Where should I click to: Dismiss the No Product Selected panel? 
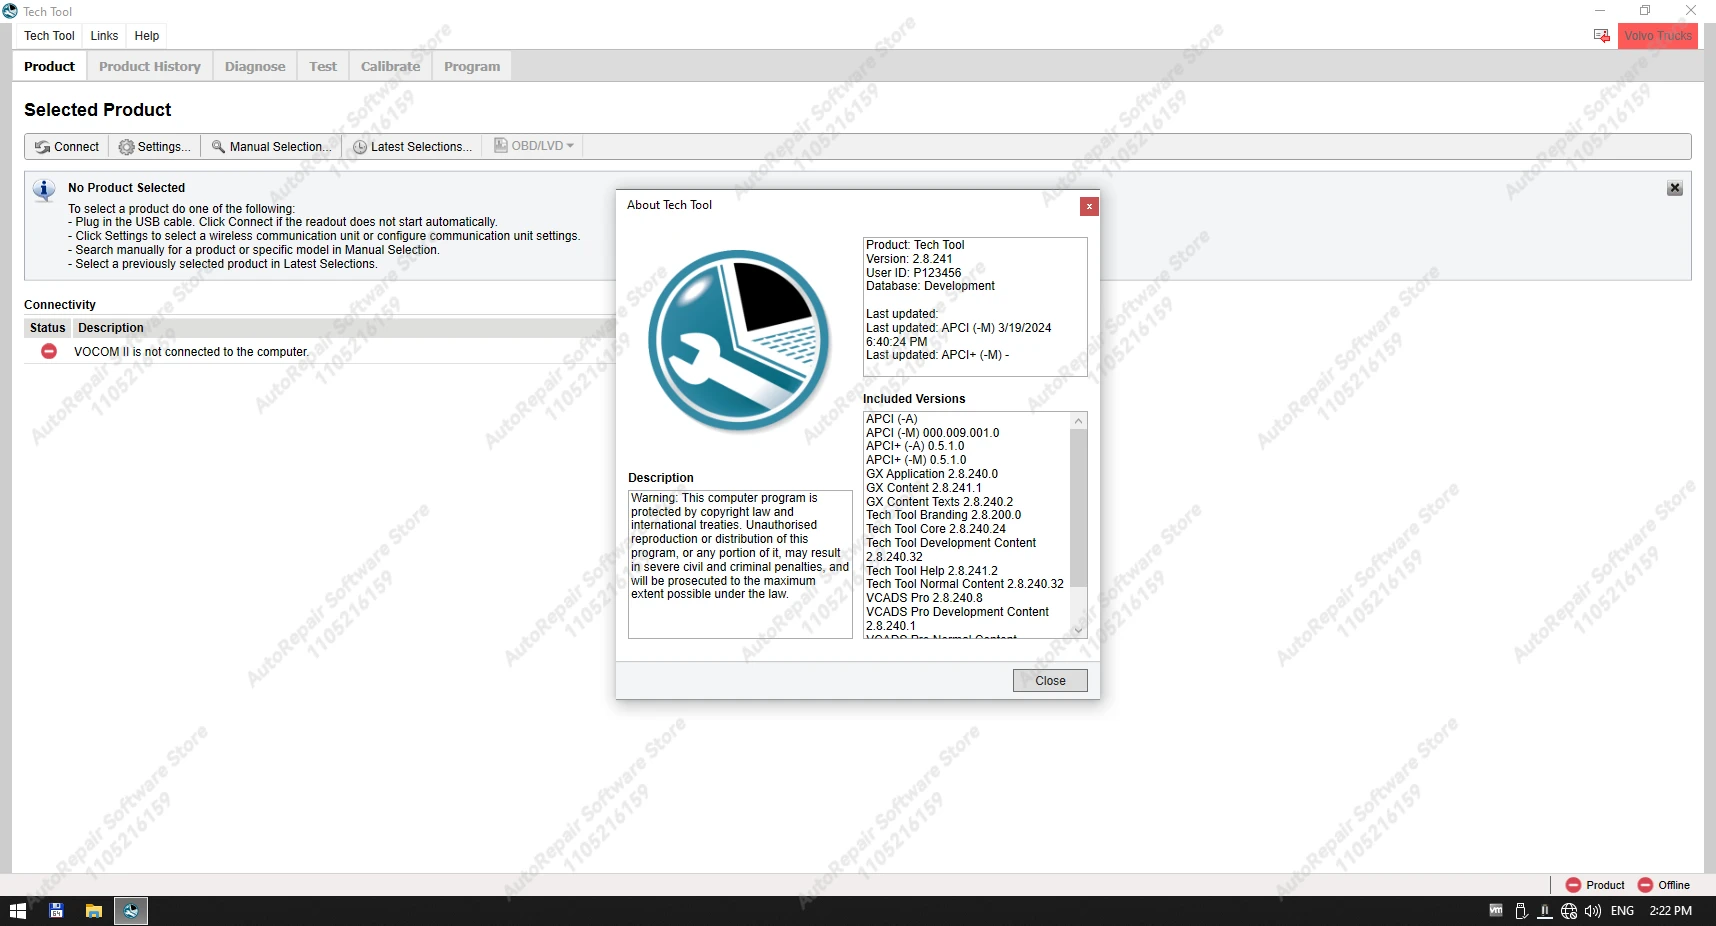1675,188
